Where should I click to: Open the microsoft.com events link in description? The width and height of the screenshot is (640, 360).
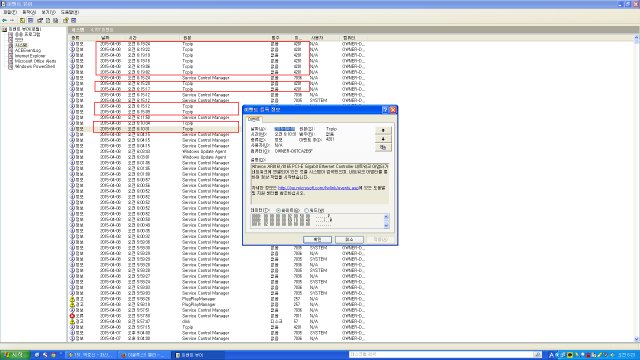pyautogui.click(x=318, y=188)
